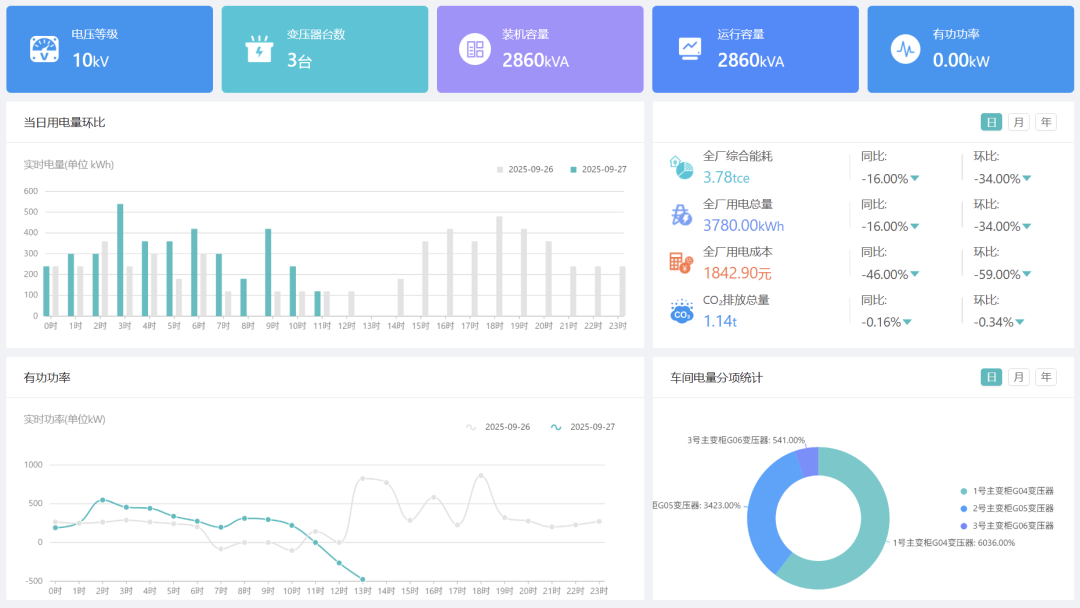
Task: Toggle 2025-09-26 legend in 当日用电量环比 chart
Action: tap(525, 169)
